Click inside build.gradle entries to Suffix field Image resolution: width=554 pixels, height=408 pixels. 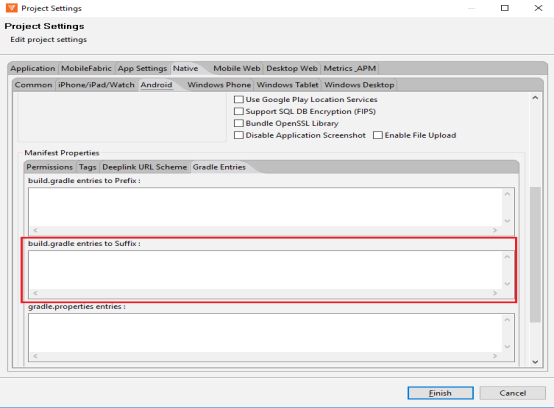[265, 270]
